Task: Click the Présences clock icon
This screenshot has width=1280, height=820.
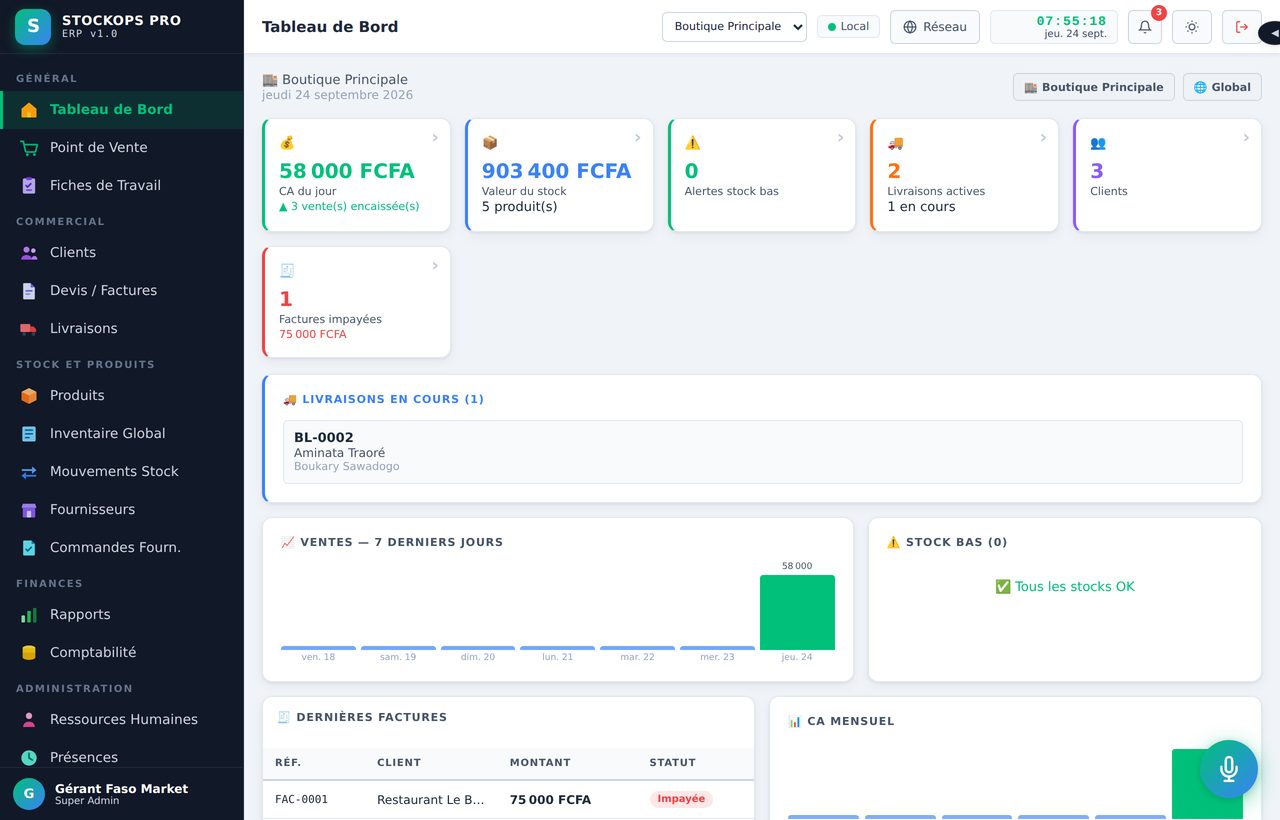Action: [x=29, y=758]
